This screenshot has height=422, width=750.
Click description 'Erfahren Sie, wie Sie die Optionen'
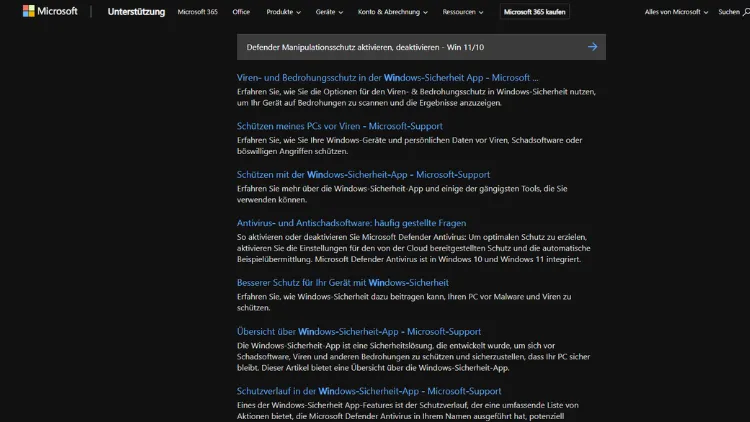(416, 97)
